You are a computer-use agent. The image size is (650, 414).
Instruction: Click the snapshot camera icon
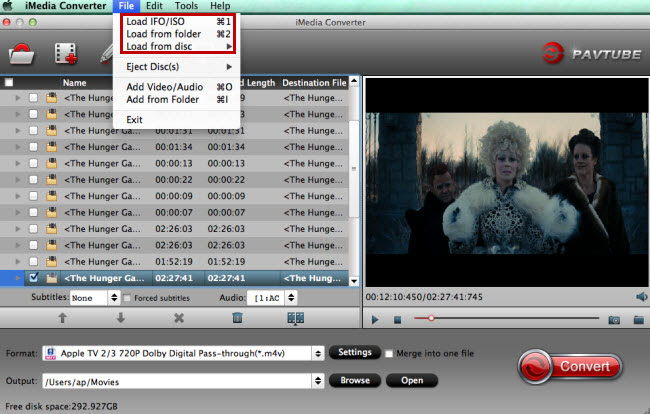tap(614, 320)
